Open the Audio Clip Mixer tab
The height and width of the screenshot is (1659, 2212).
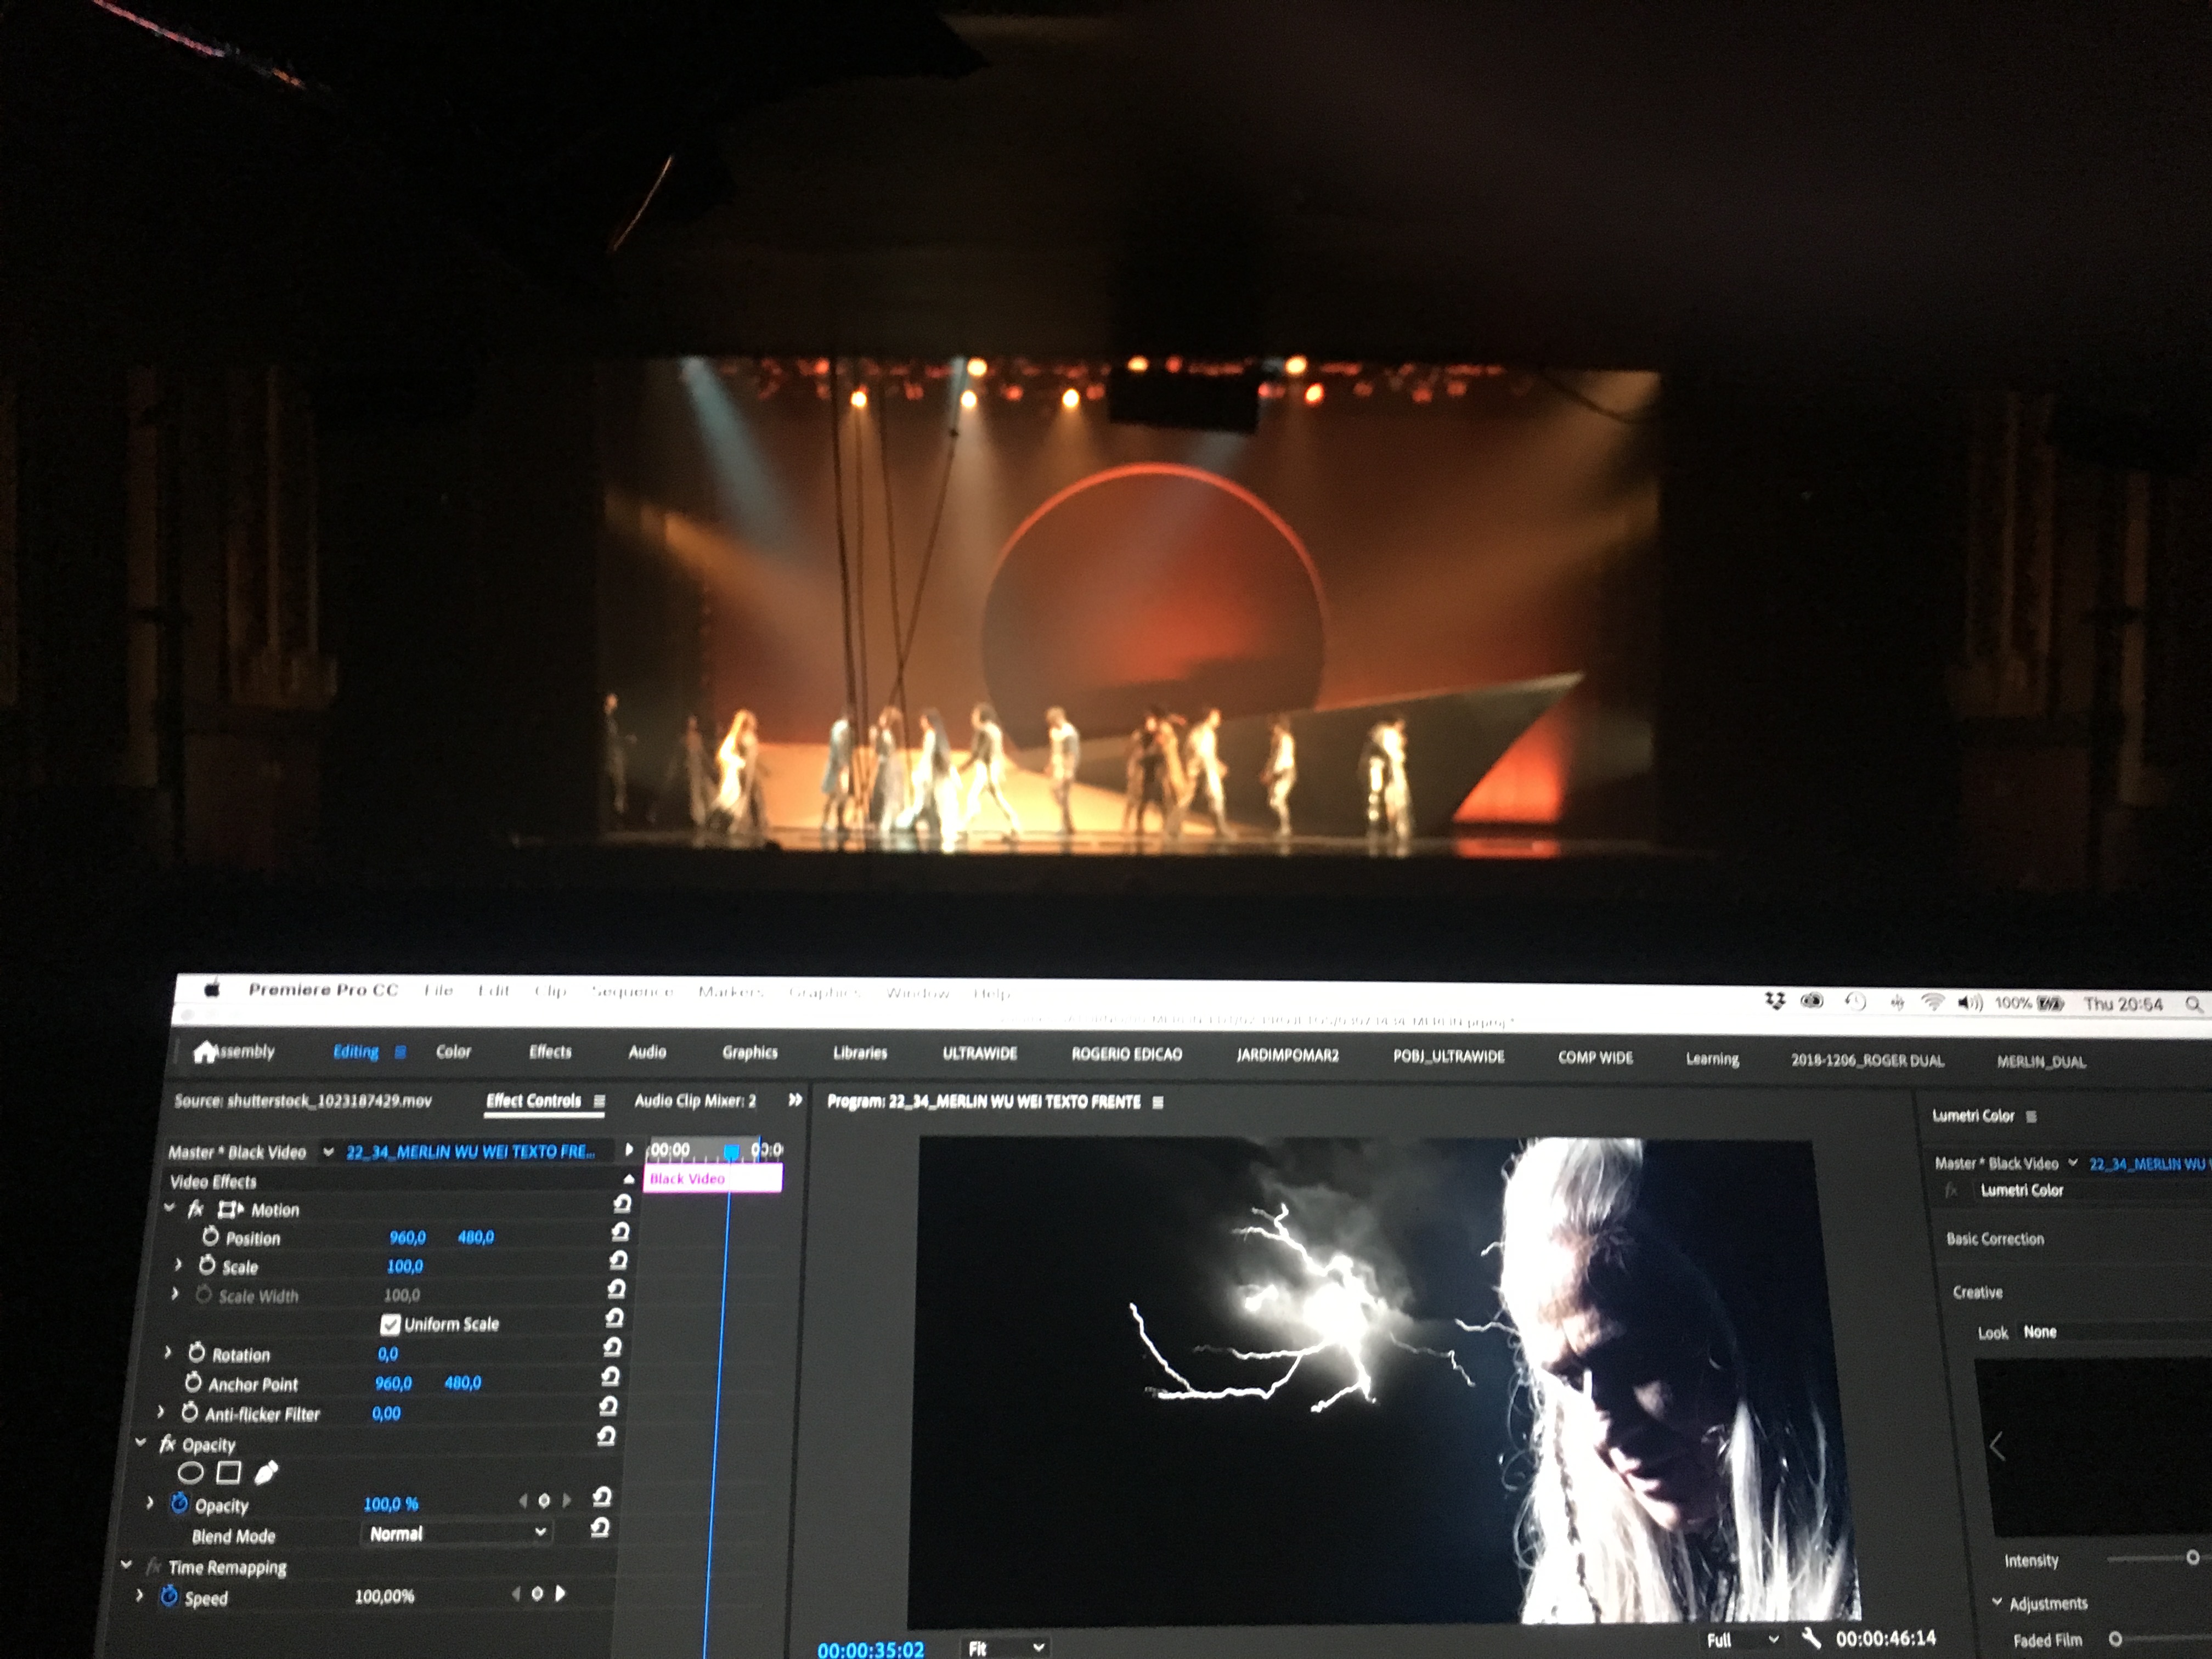pos(695,1101)
